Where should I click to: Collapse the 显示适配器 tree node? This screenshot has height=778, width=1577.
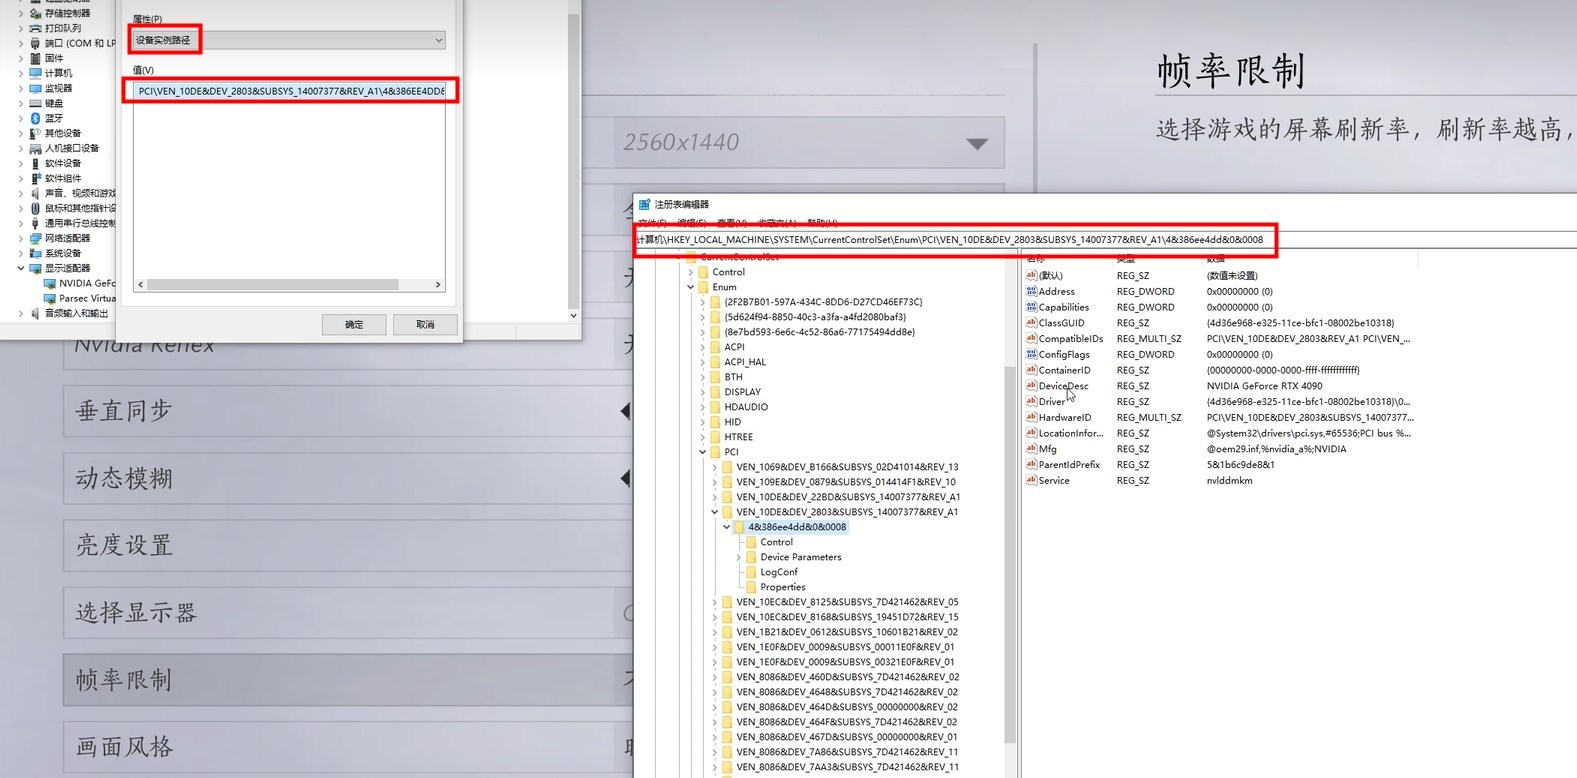(x=21, y=268)
